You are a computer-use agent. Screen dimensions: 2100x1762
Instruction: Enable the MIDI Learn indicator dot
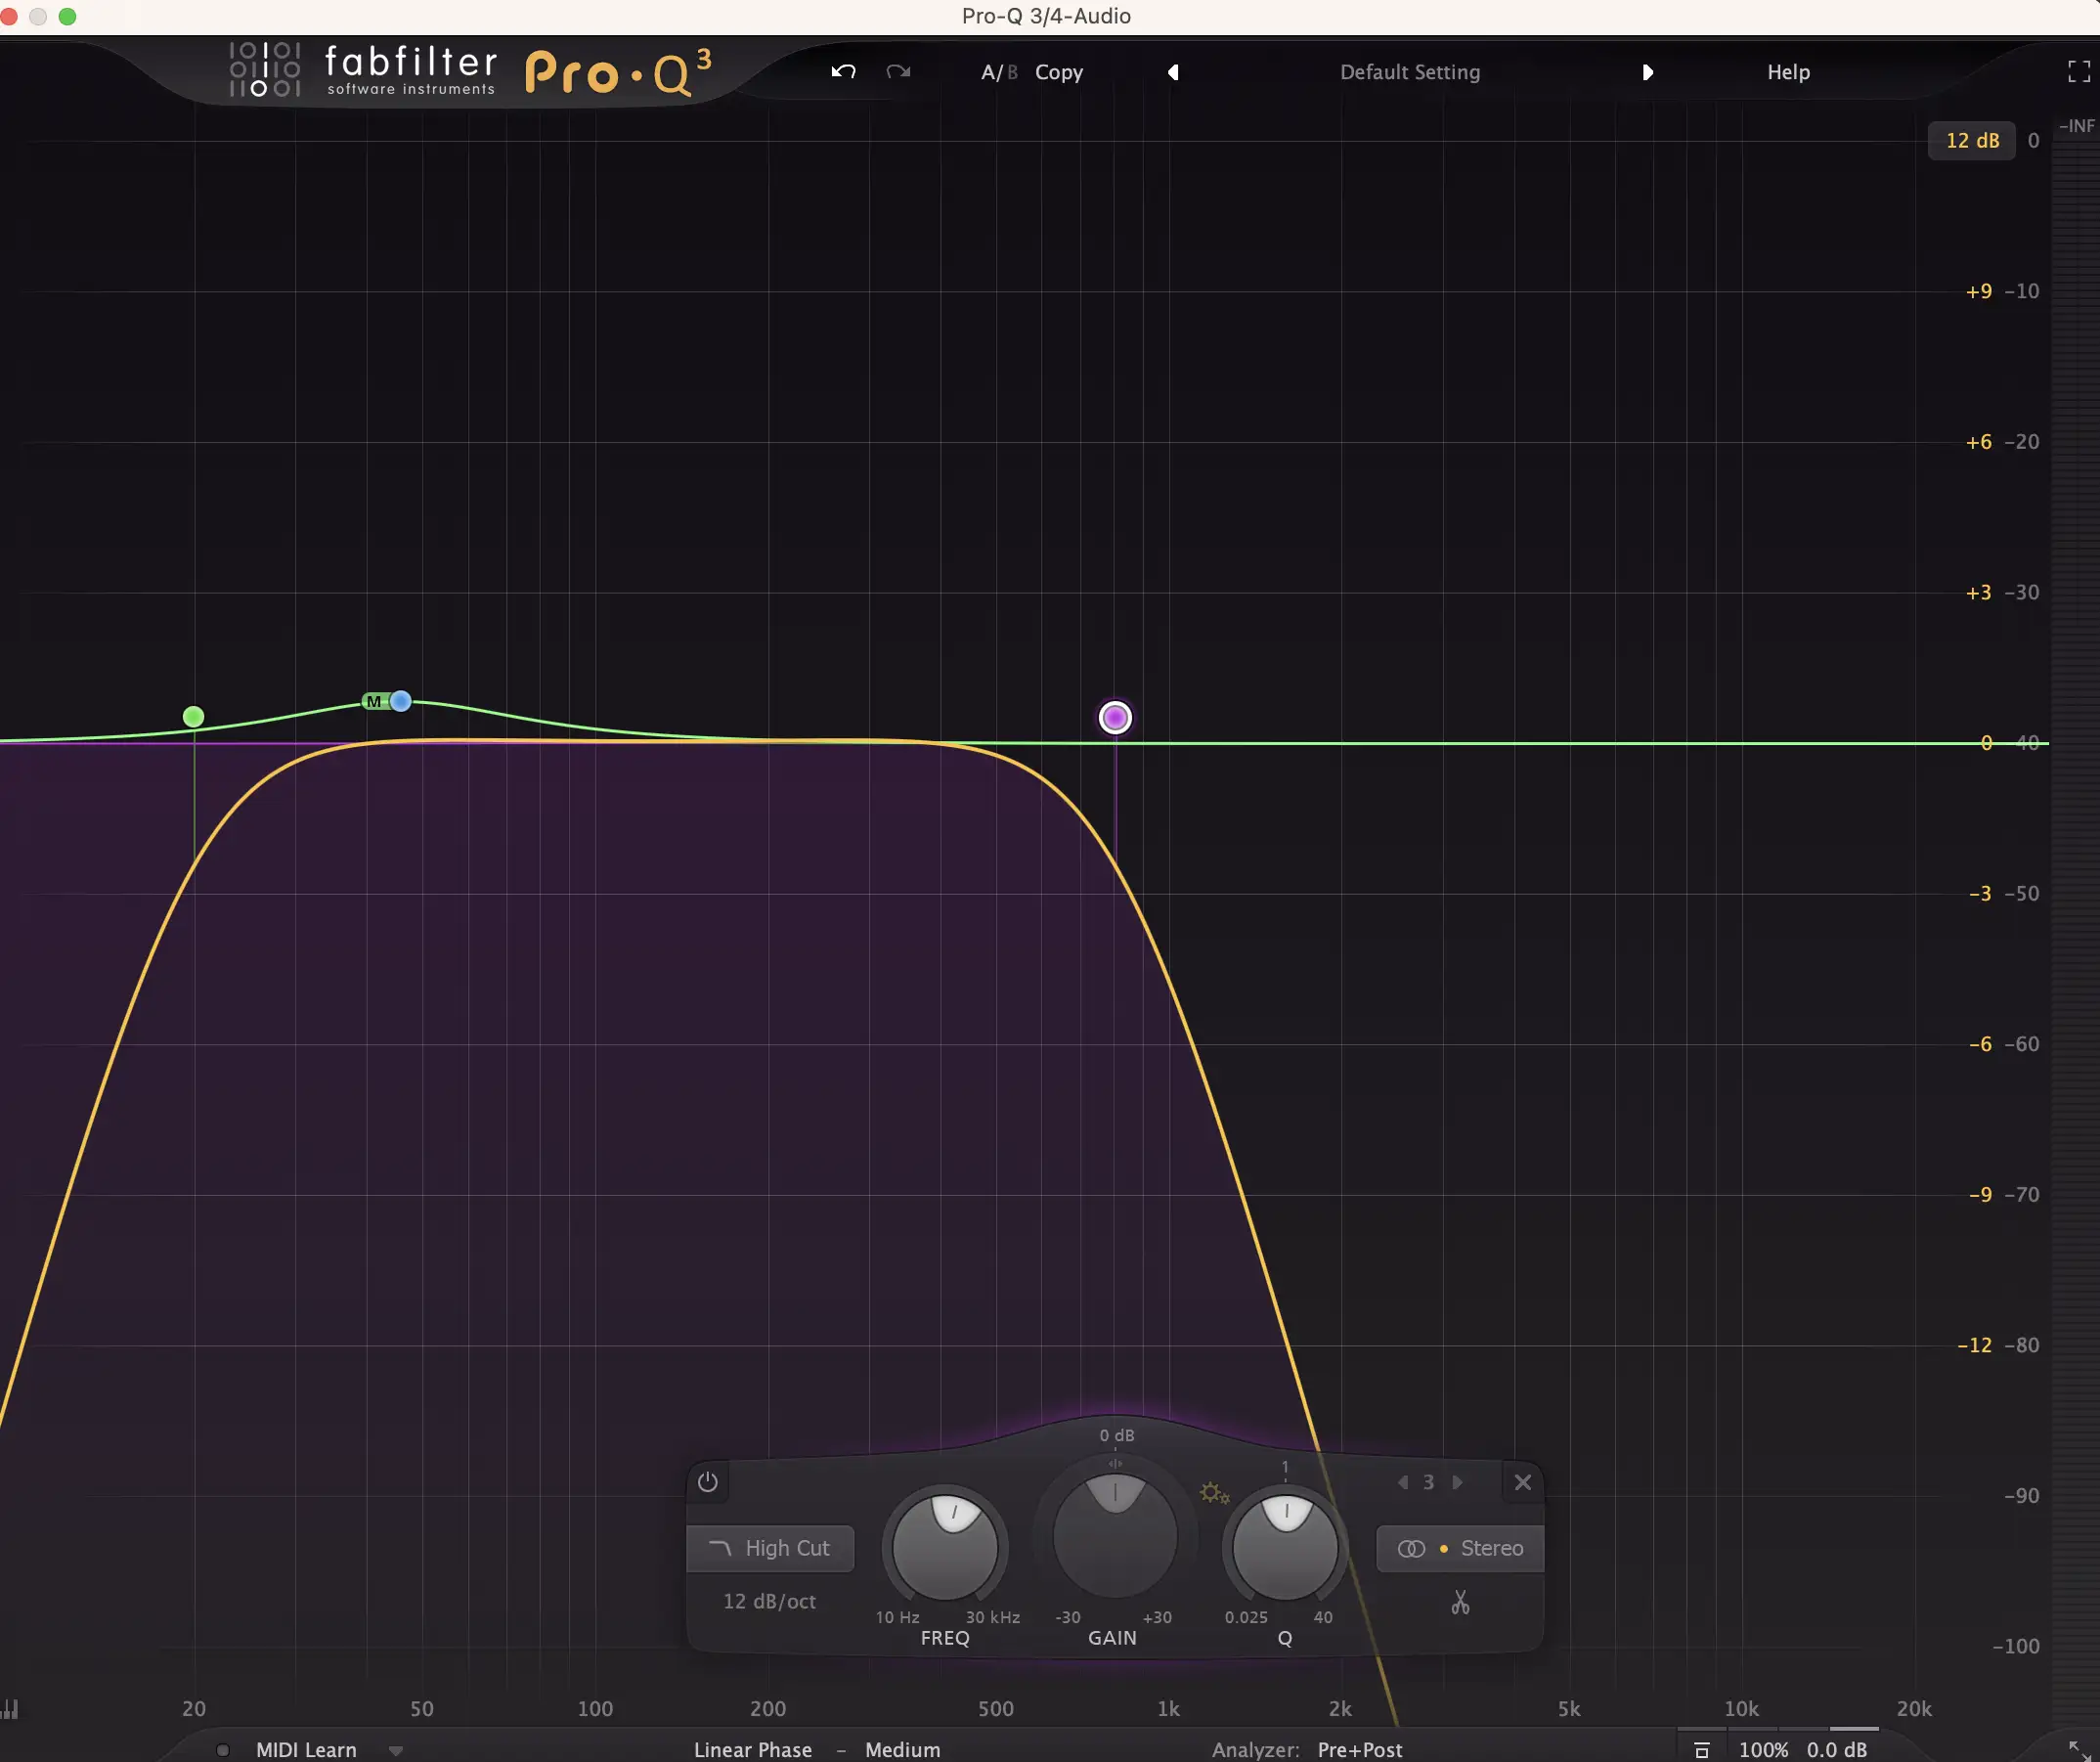coord(223,1750)
